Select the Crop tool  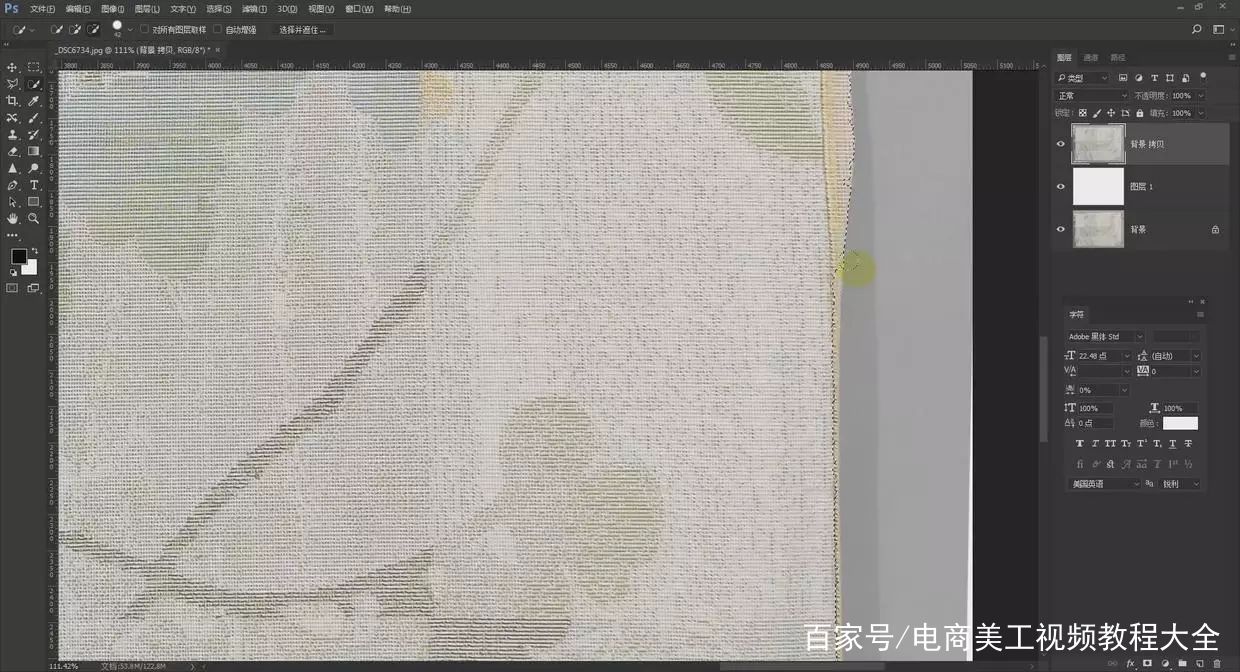12,101
